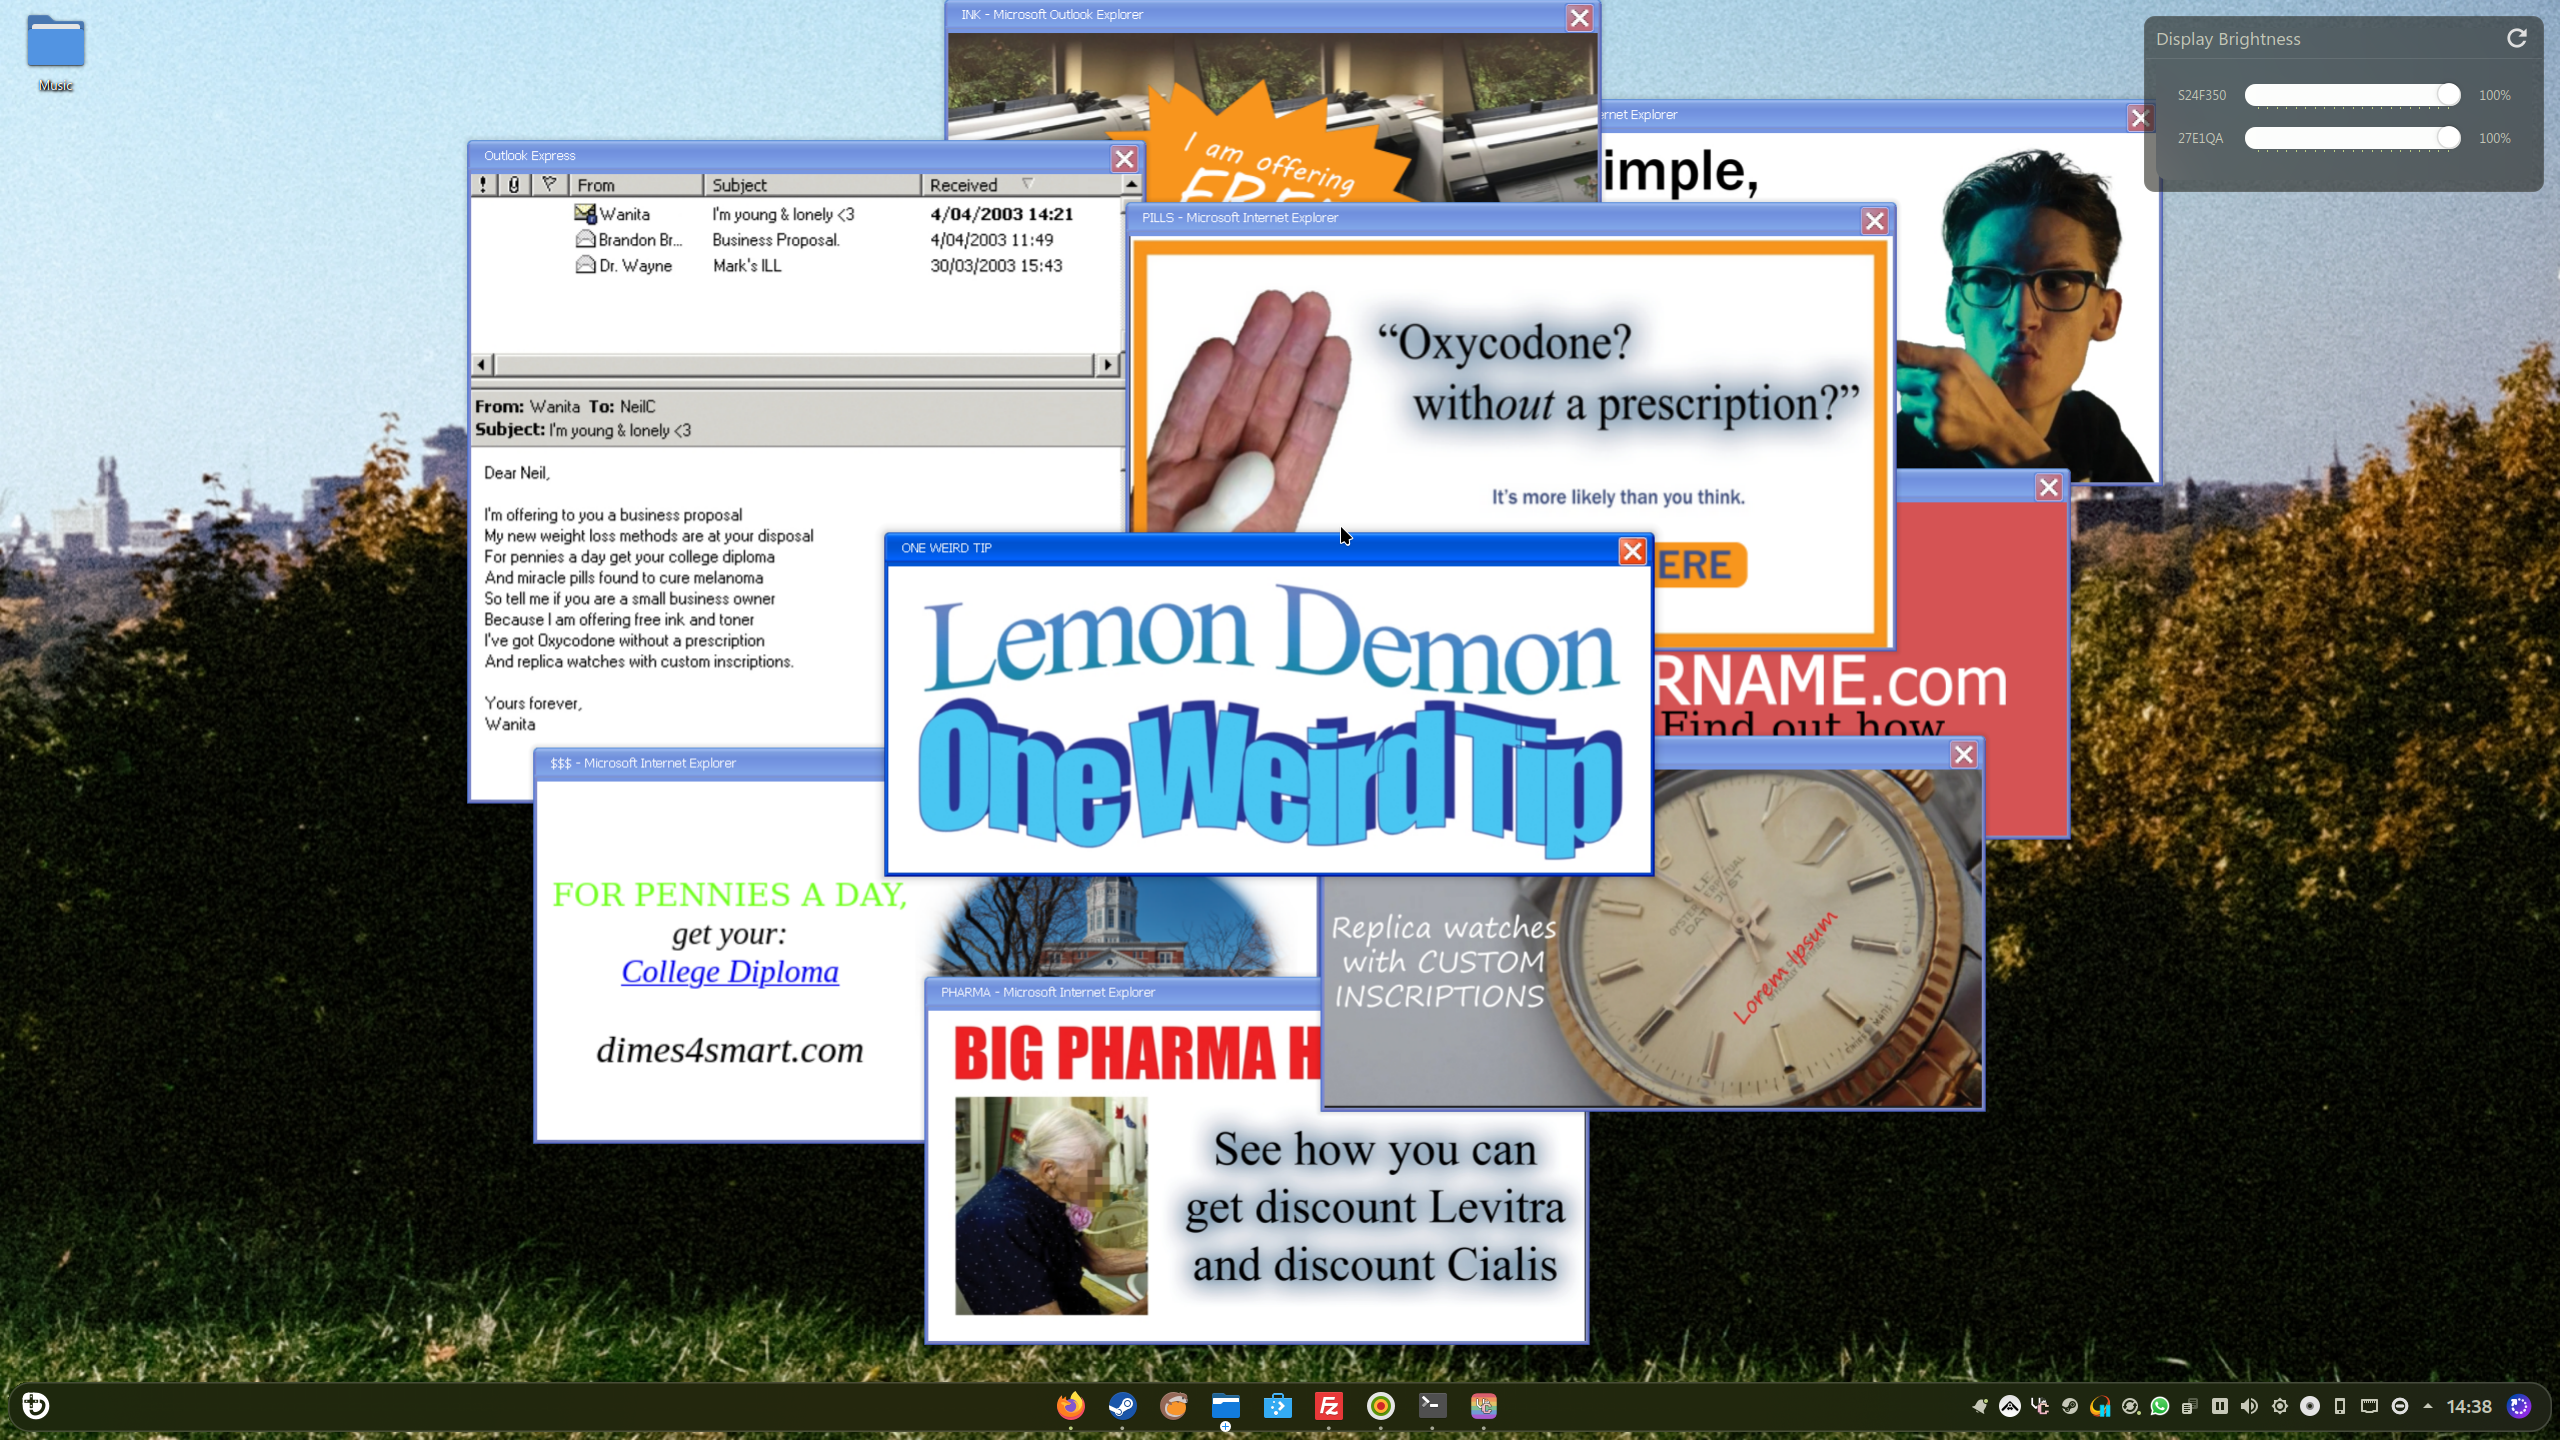Open WhatsApp from the system tray

[x=2160, y=1406]
